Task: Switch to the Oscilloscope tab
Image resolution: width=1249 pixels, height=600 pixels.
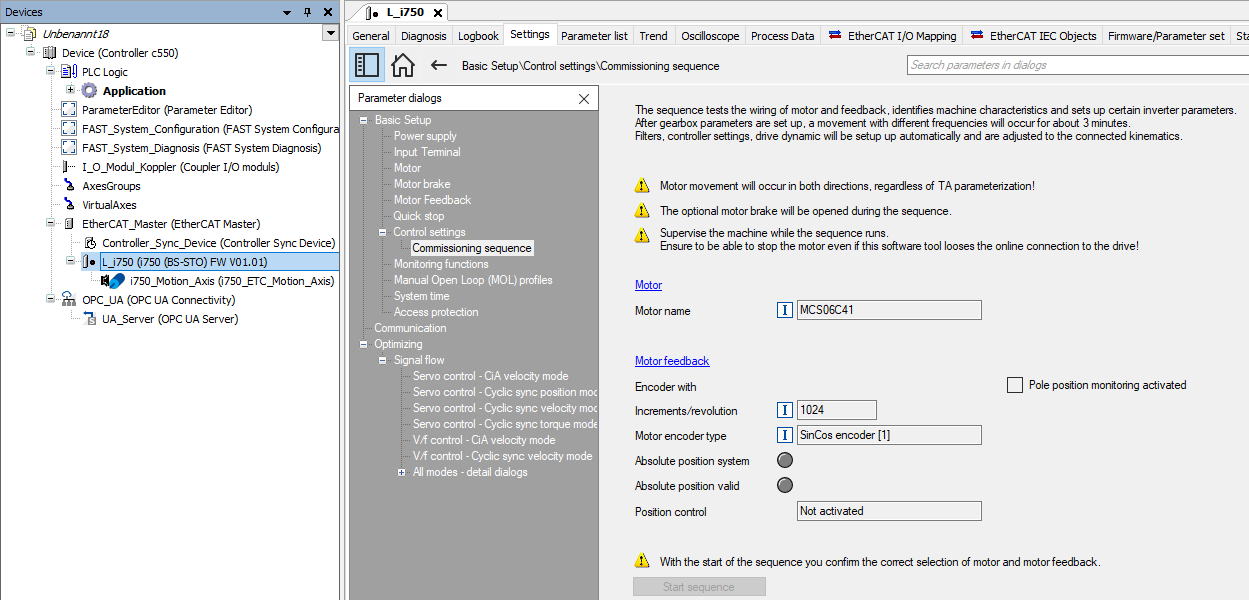Action: 710,36
